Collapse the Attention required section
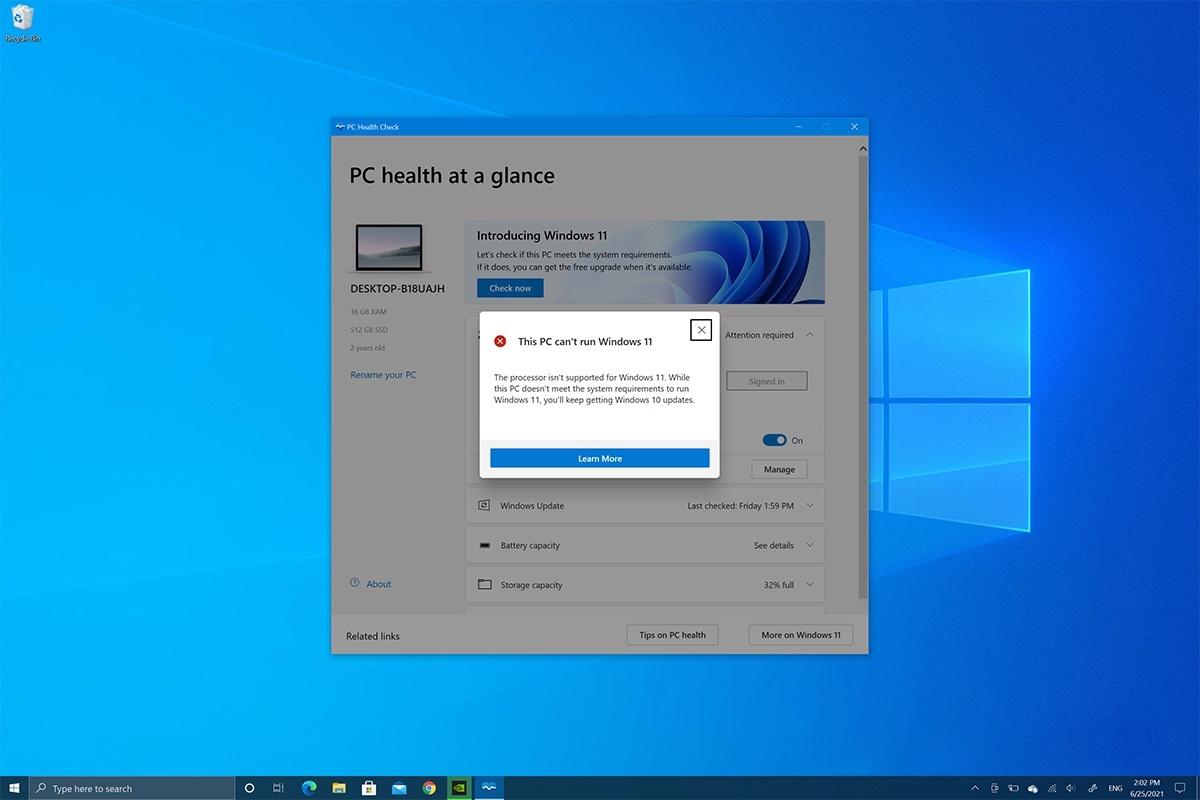1200x800 pixels. click(810, 335)
